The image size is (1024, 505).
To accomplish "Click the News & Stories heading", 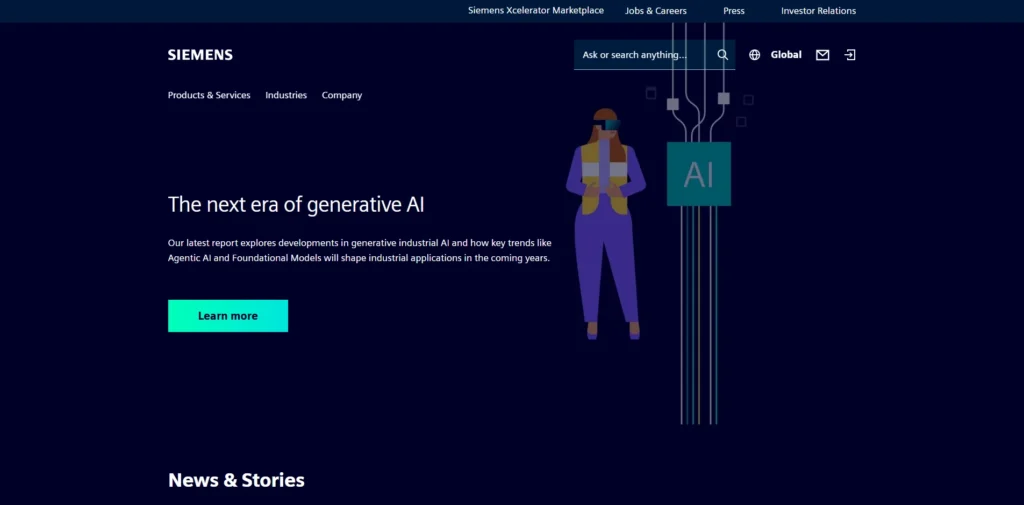I will [x=236, y=480].
